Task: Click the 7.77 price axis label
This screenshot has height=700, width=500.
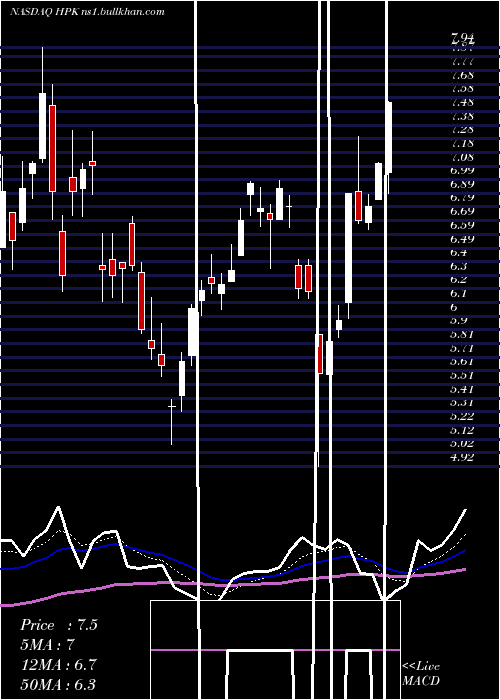Action: (x=462, y=61)
